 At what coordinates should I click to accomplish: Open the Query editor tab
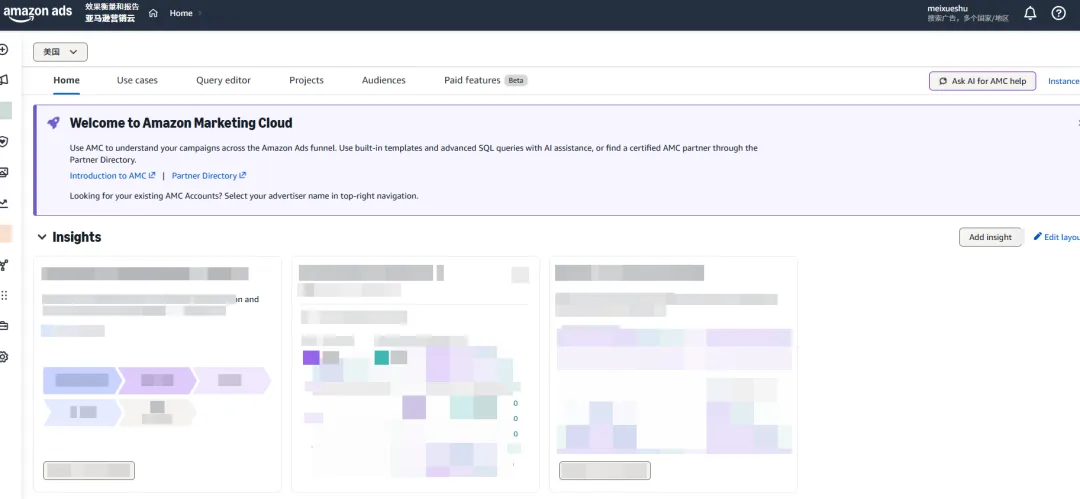click(x=223, y=80)
